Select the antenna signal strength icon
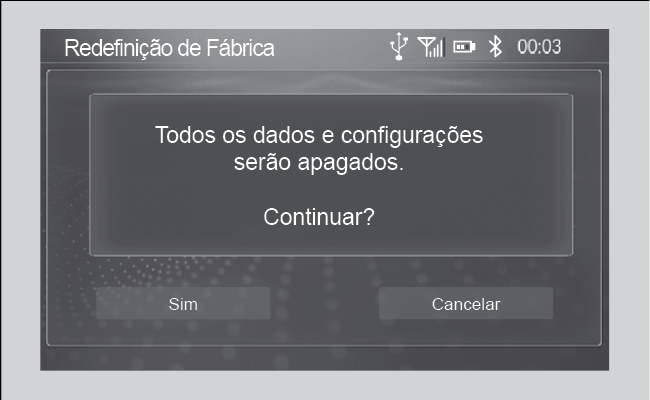Image resolution: width=650 pixels, height=400 pixels. (431, 46)
